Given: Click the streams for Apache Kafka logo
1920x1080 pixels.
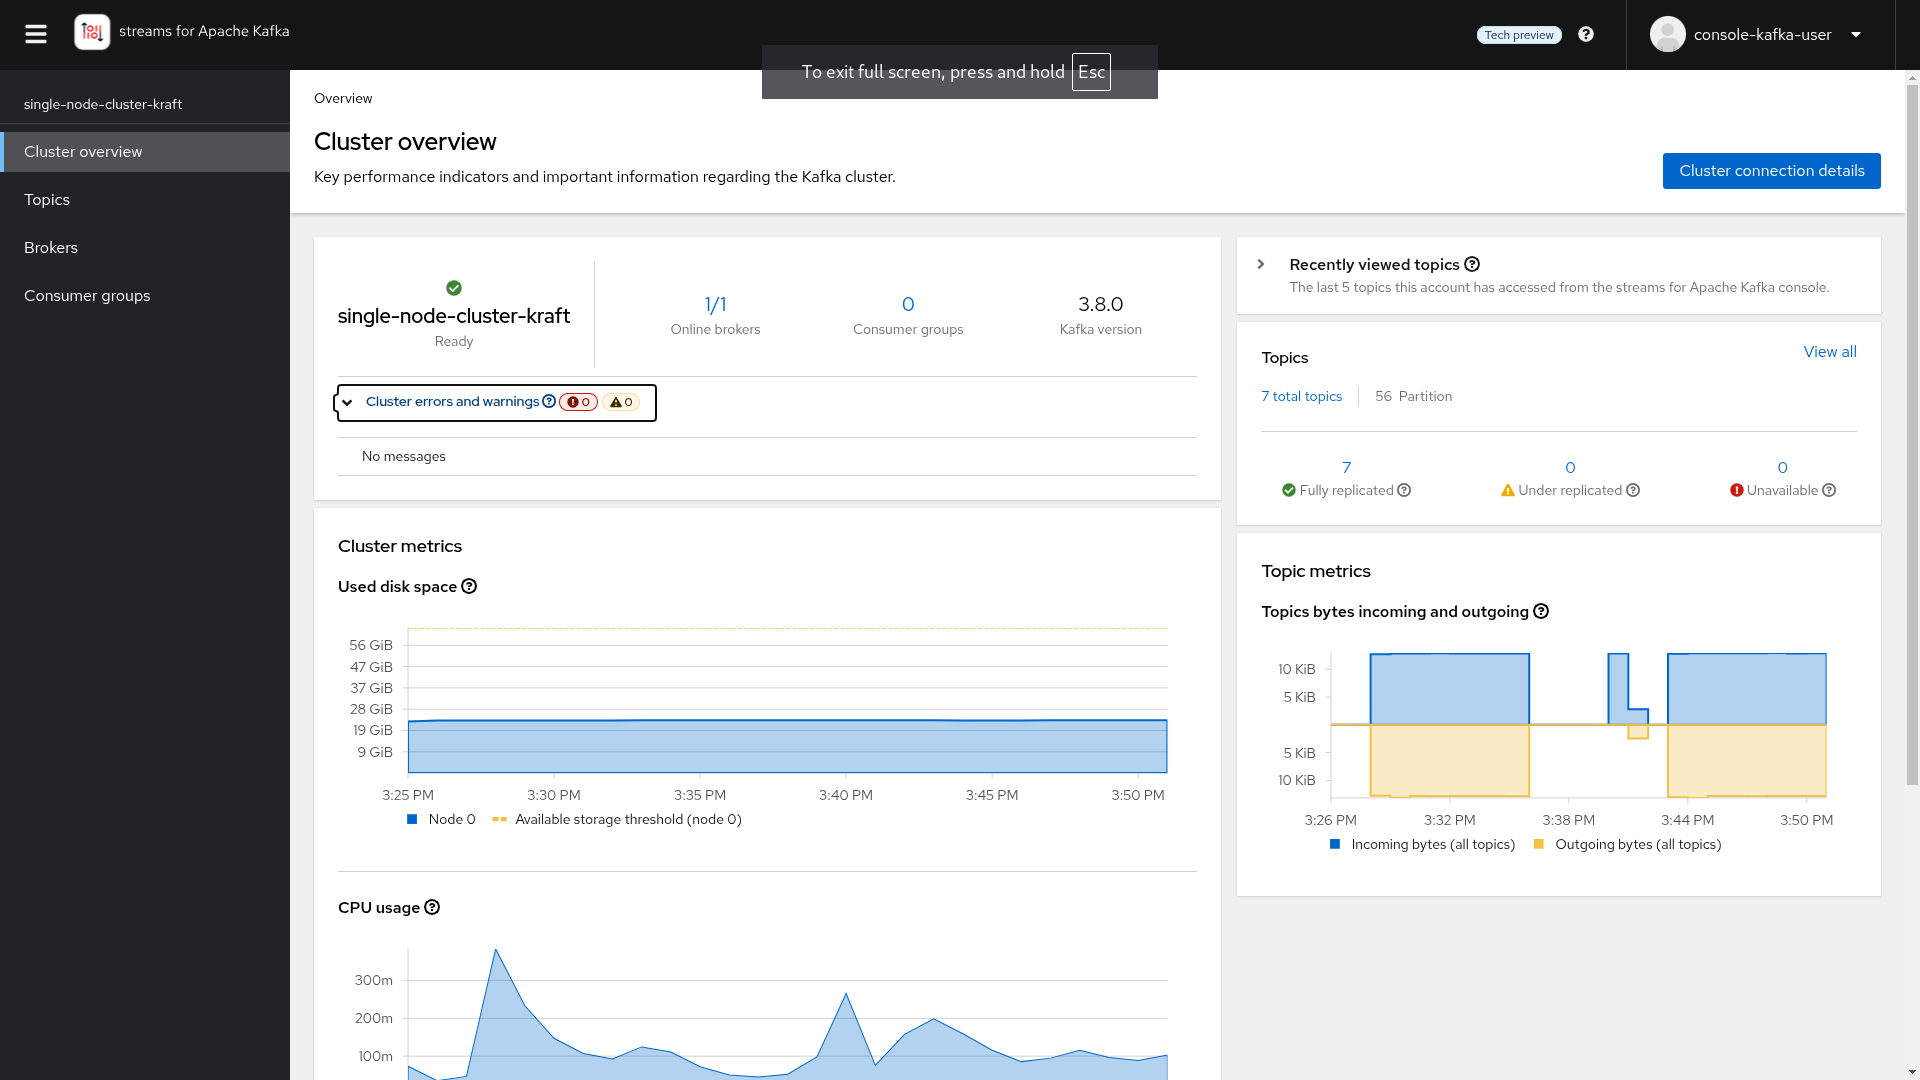Looking at the screenshot, I should [x=92, y=32].
